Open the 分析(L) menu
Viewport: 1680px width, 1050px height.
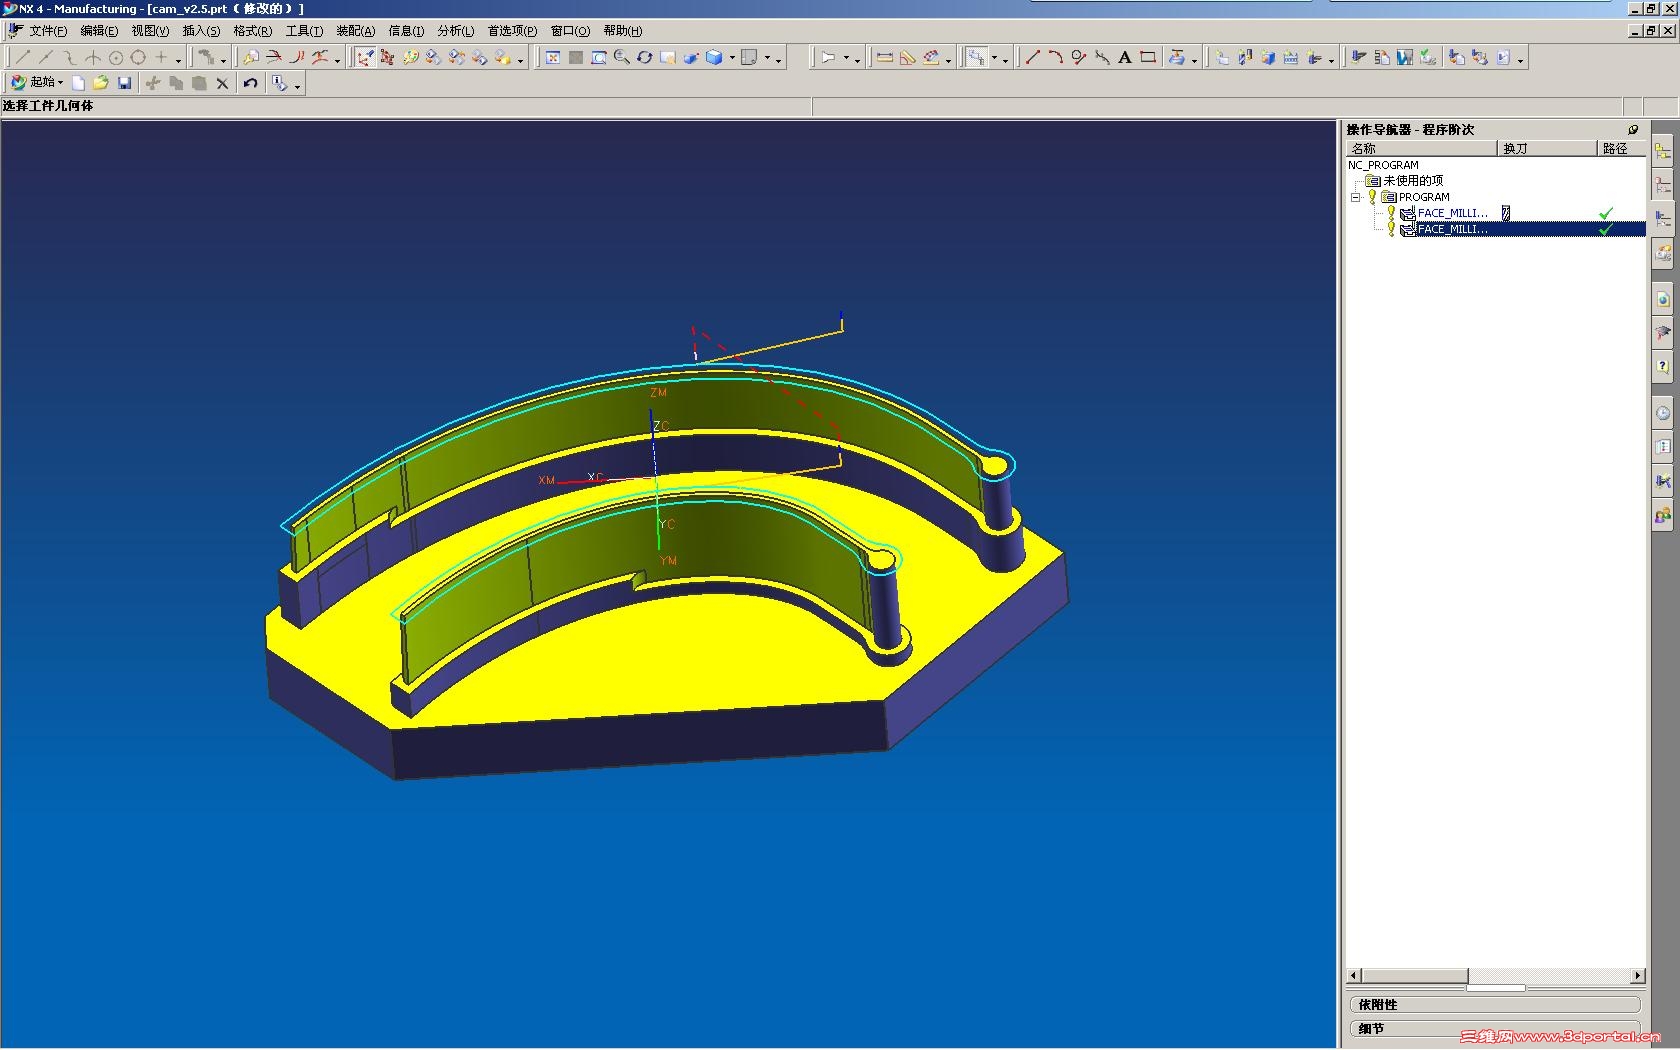[456, 31]
